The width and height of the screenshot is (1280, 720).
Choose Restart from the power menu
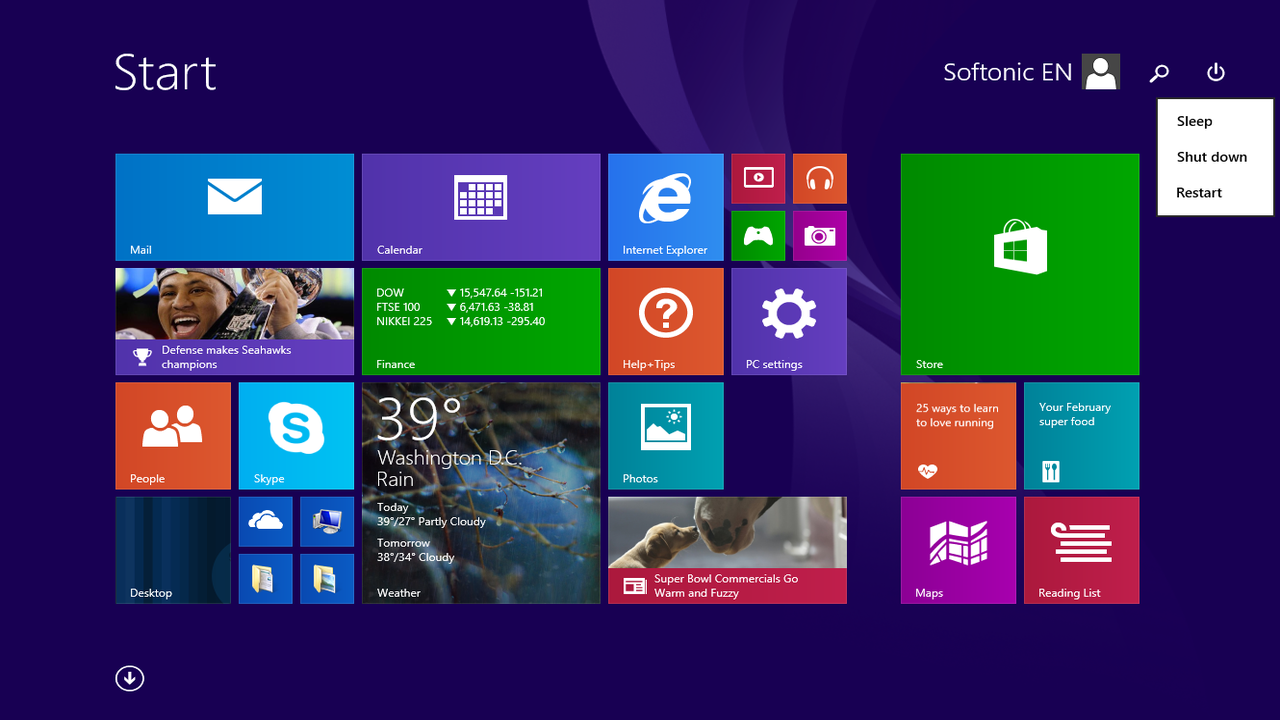[1198, 192]
